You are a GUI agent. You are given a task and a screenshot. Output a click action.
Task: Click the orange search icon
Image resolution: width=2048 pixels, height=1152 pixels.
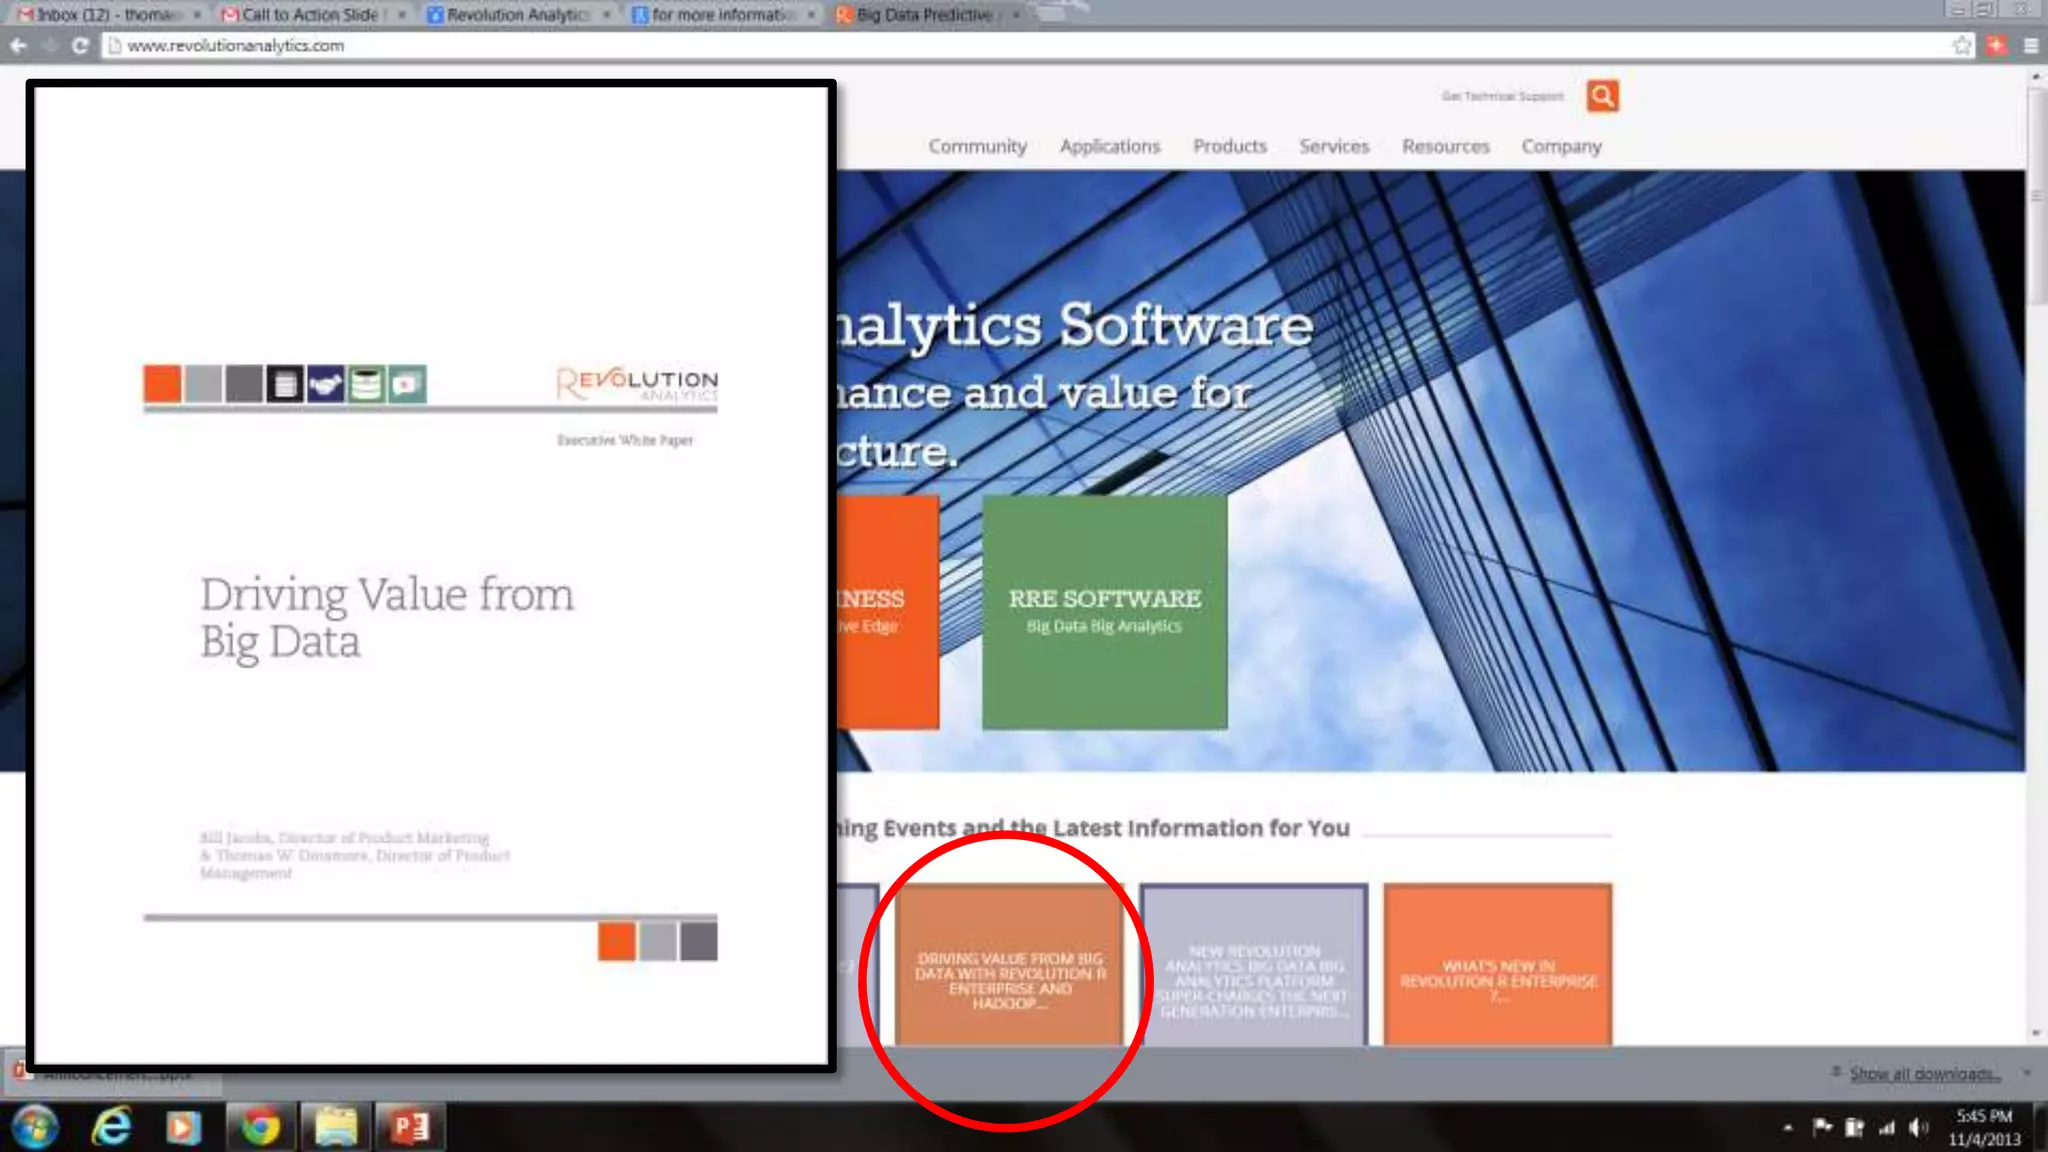point(1602,96)
